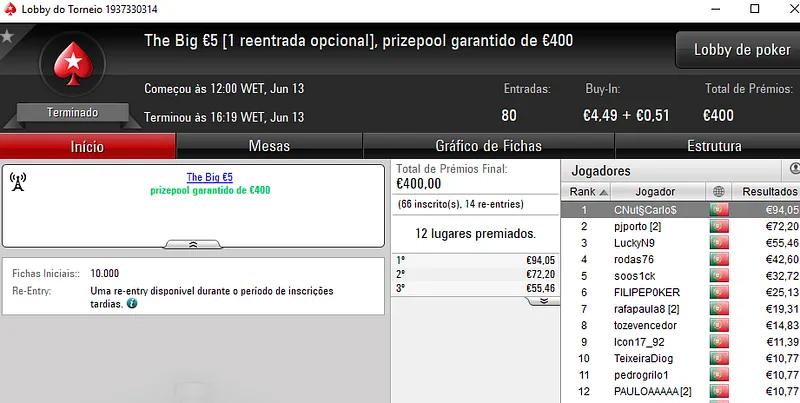Screen dimensions: 800x403
Task: Select the Início tab
Action: click(x=87, y=146)
